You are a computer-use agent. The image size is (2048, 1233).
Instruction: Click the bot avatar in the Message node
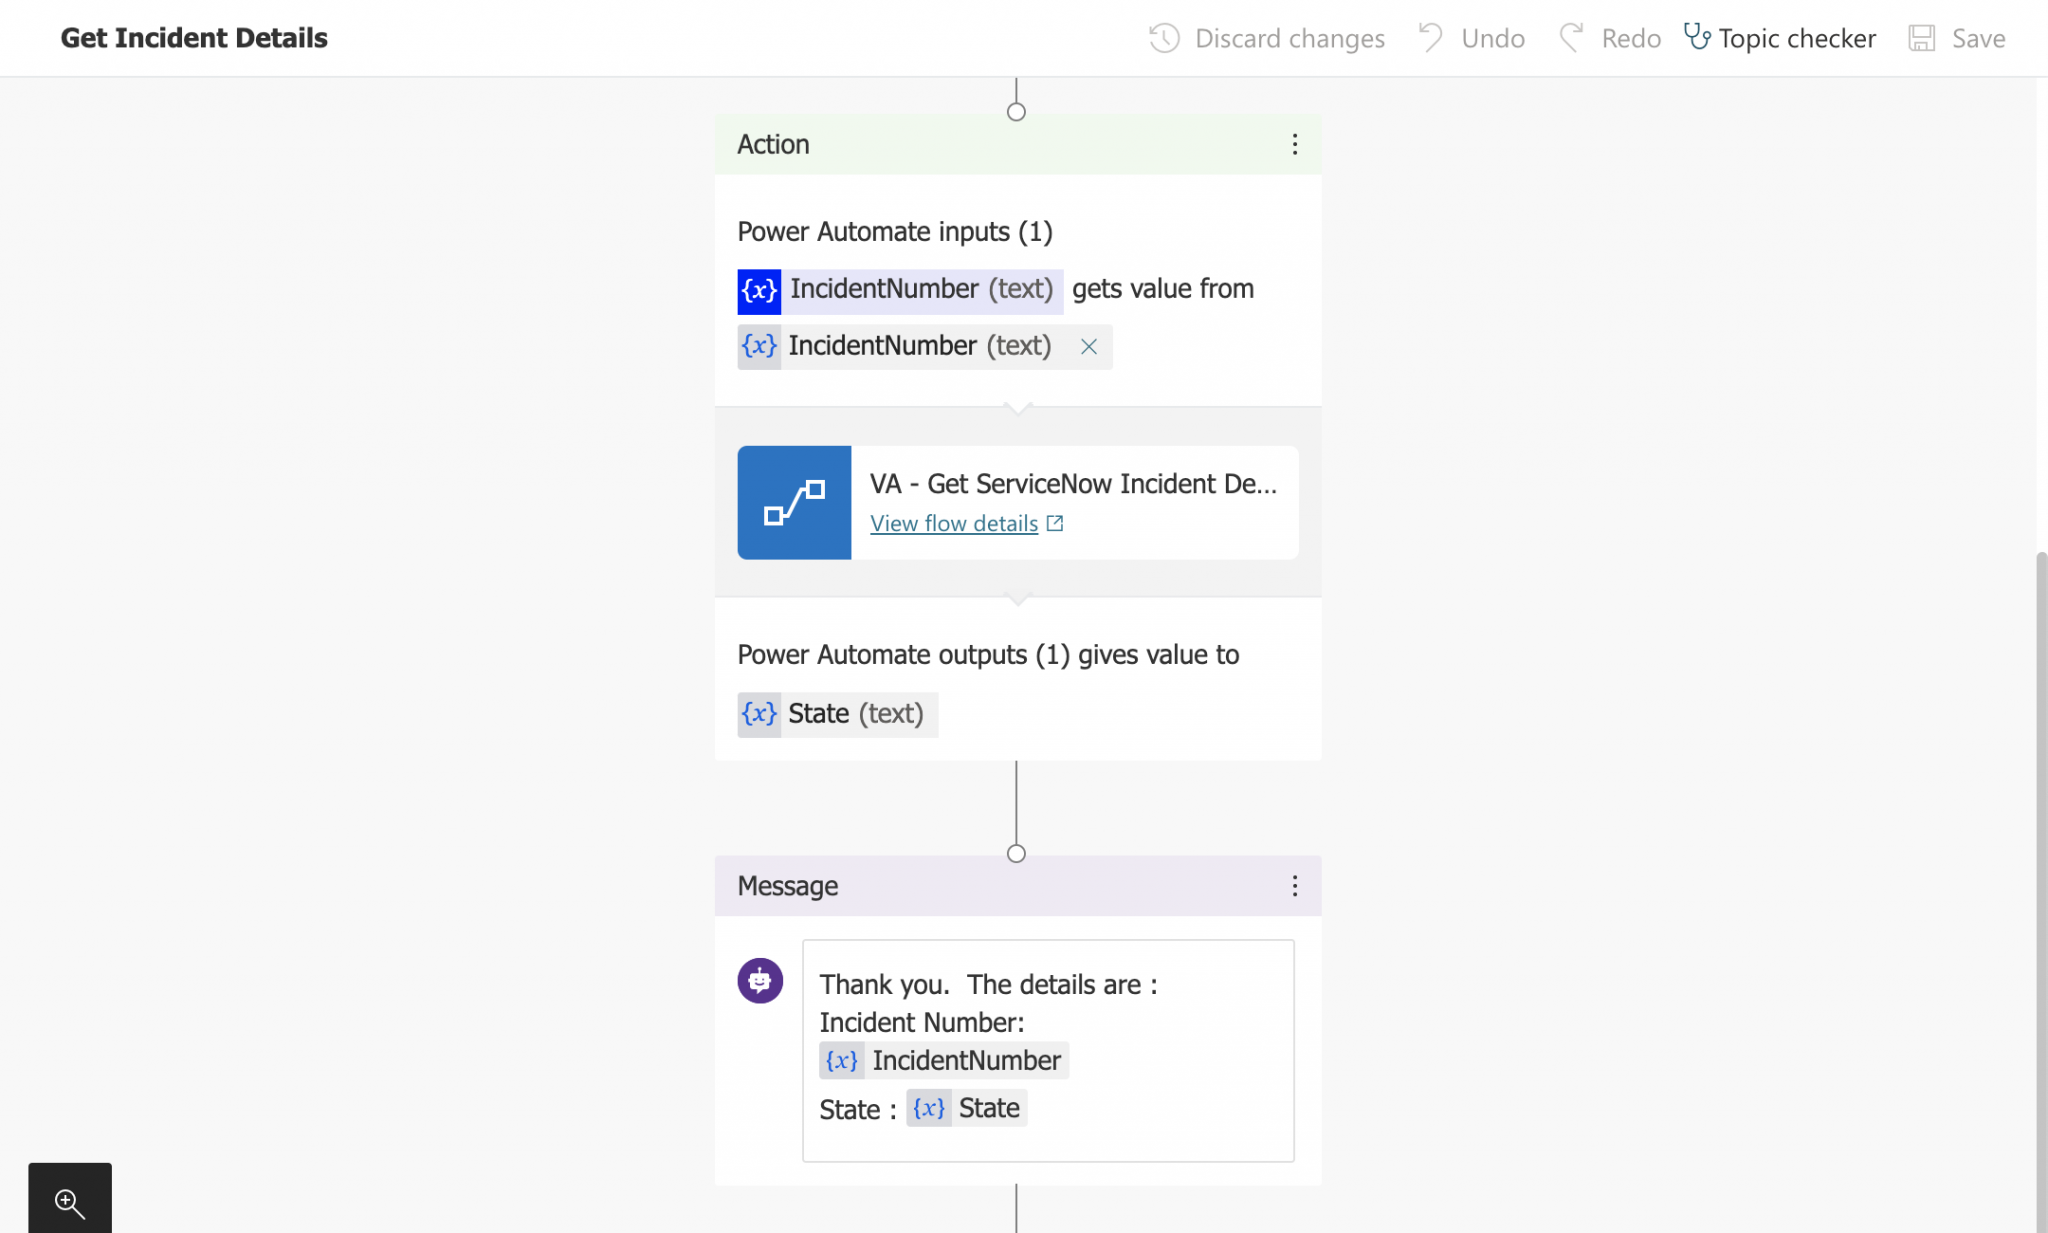[x=760, y=980]
